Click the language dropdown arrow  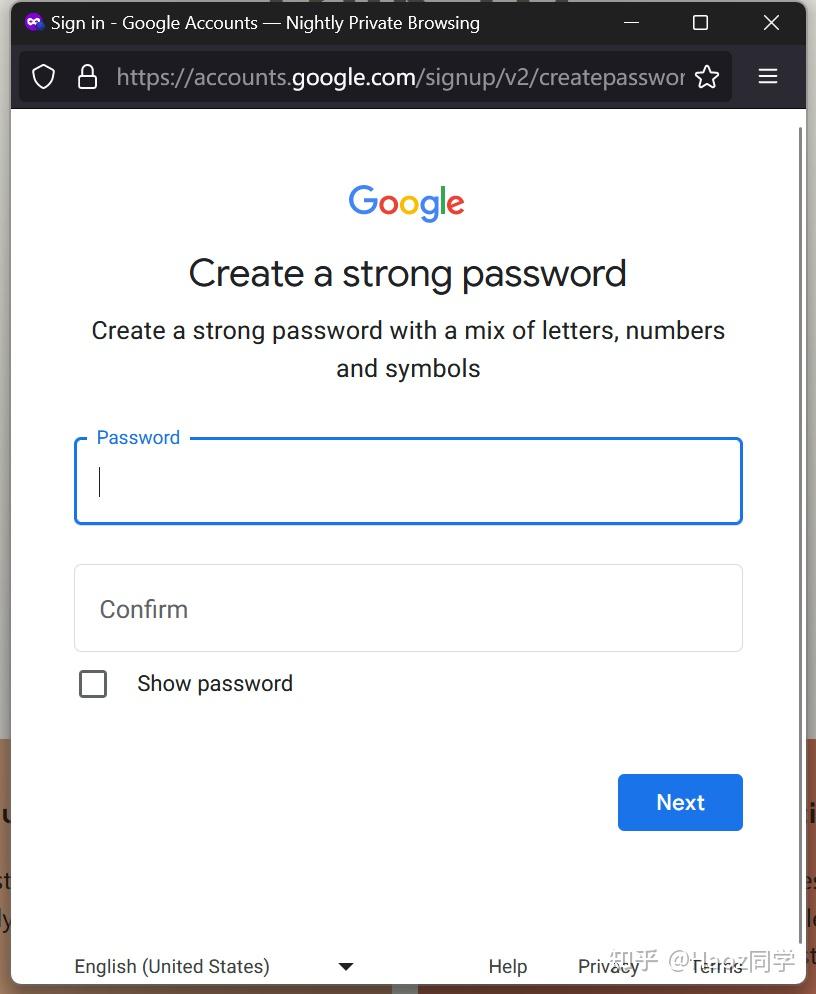(x=346, y=966)
